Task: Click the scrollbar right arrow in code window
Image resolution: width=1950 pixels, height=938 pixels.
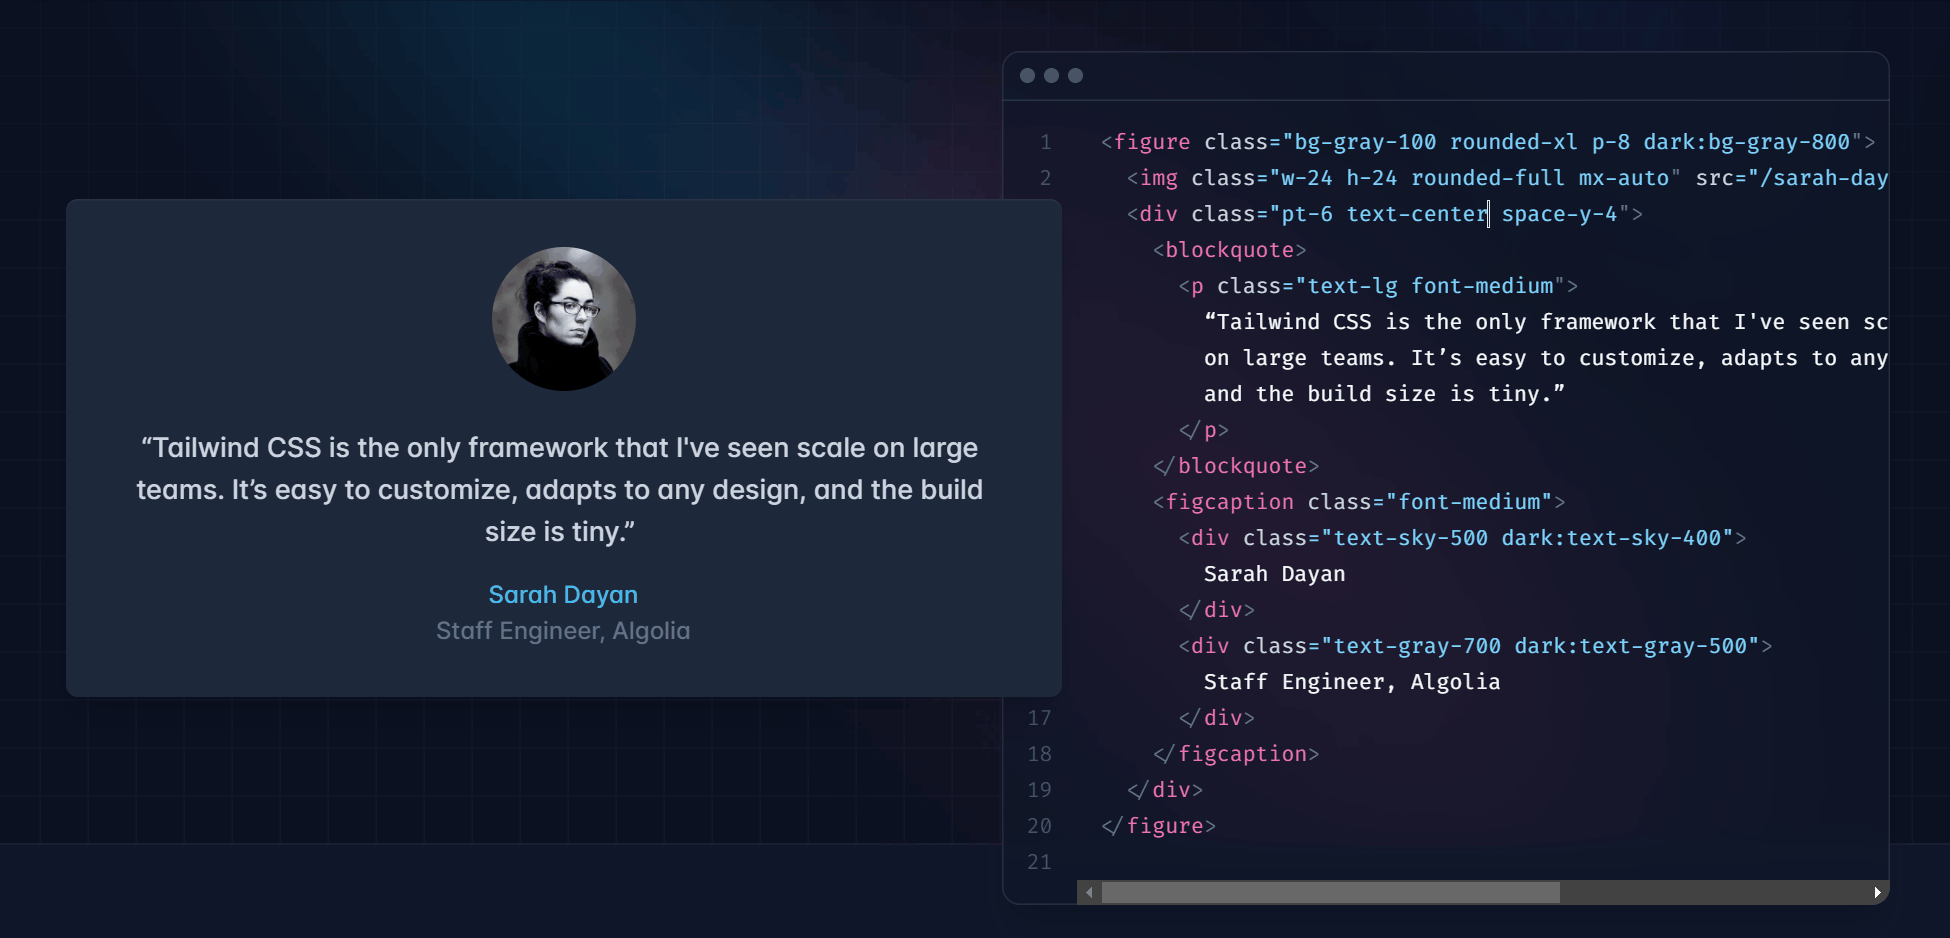Action: pyautogui.click(x=1877, y=892)
